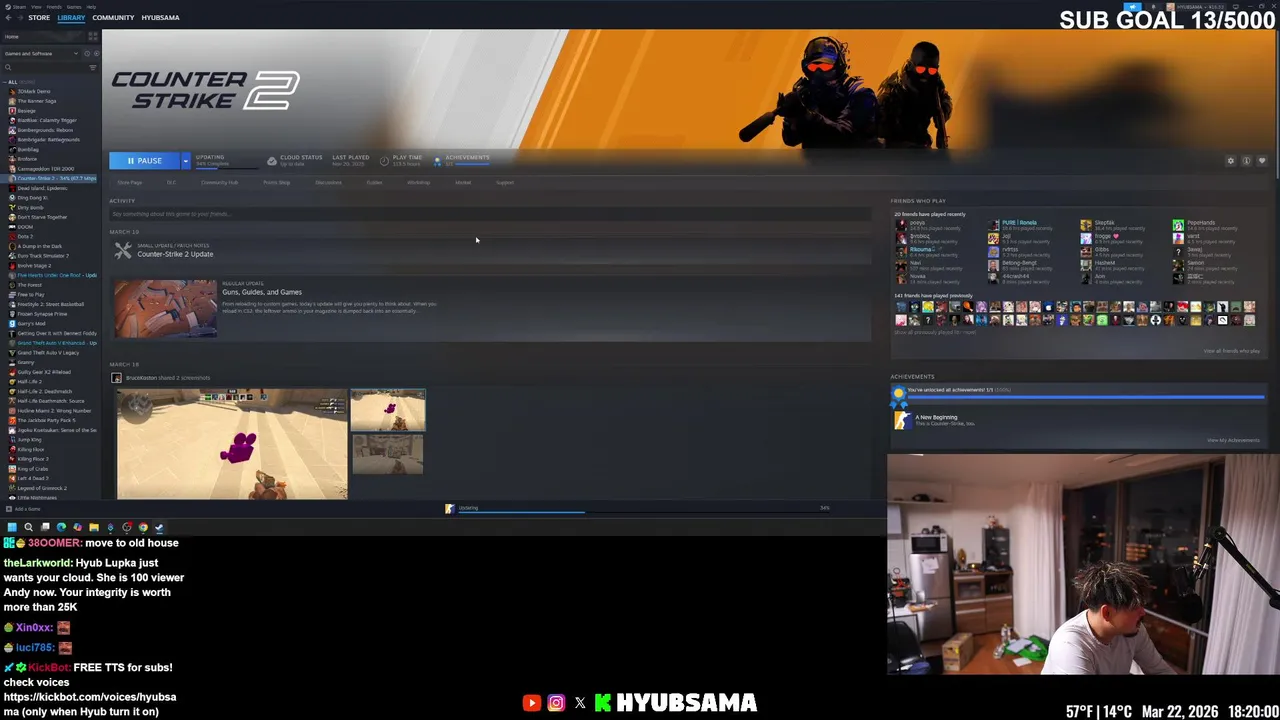Open File Explorer from the taskbar
1280x720 pixels.
pyautogui.click(x=94, y=527)
